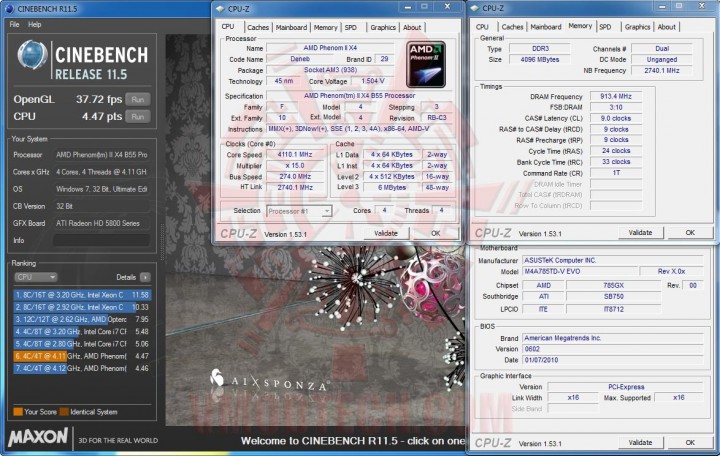Viewport: 720px width, 456px height.
Task: Open Details arrow in Ranking panel
Action: coord(145,277)
